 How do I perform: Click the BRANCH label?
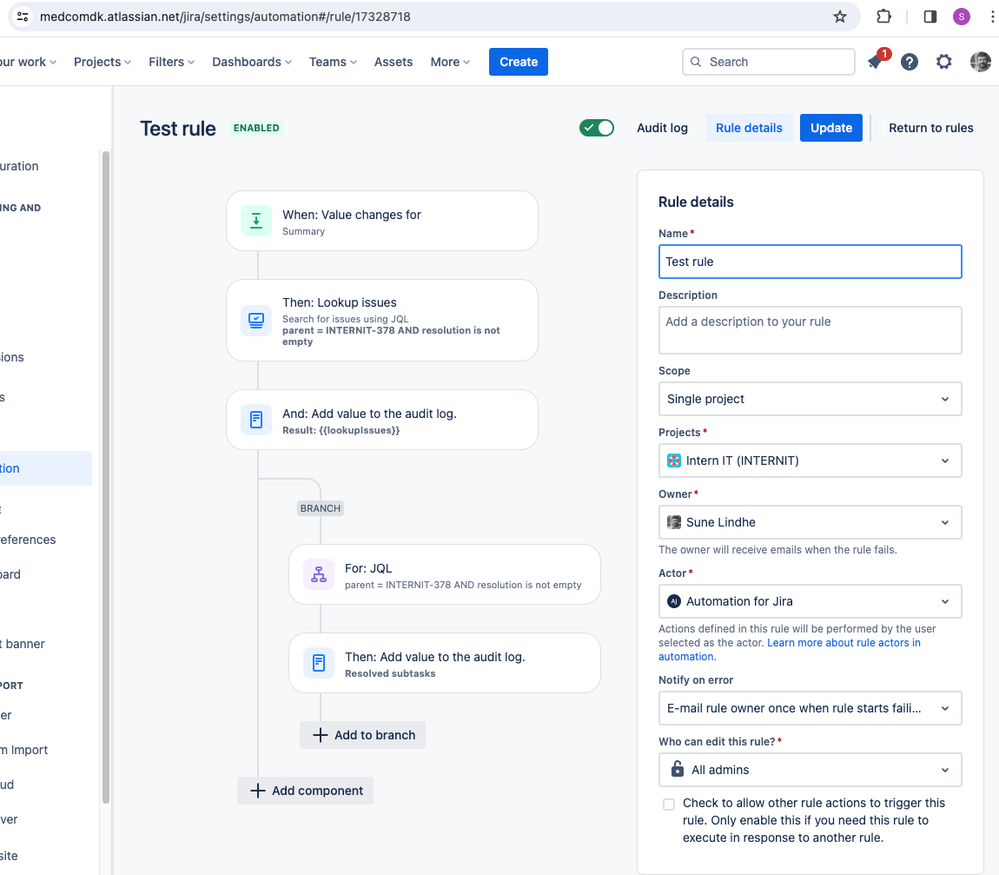point(320,508)
